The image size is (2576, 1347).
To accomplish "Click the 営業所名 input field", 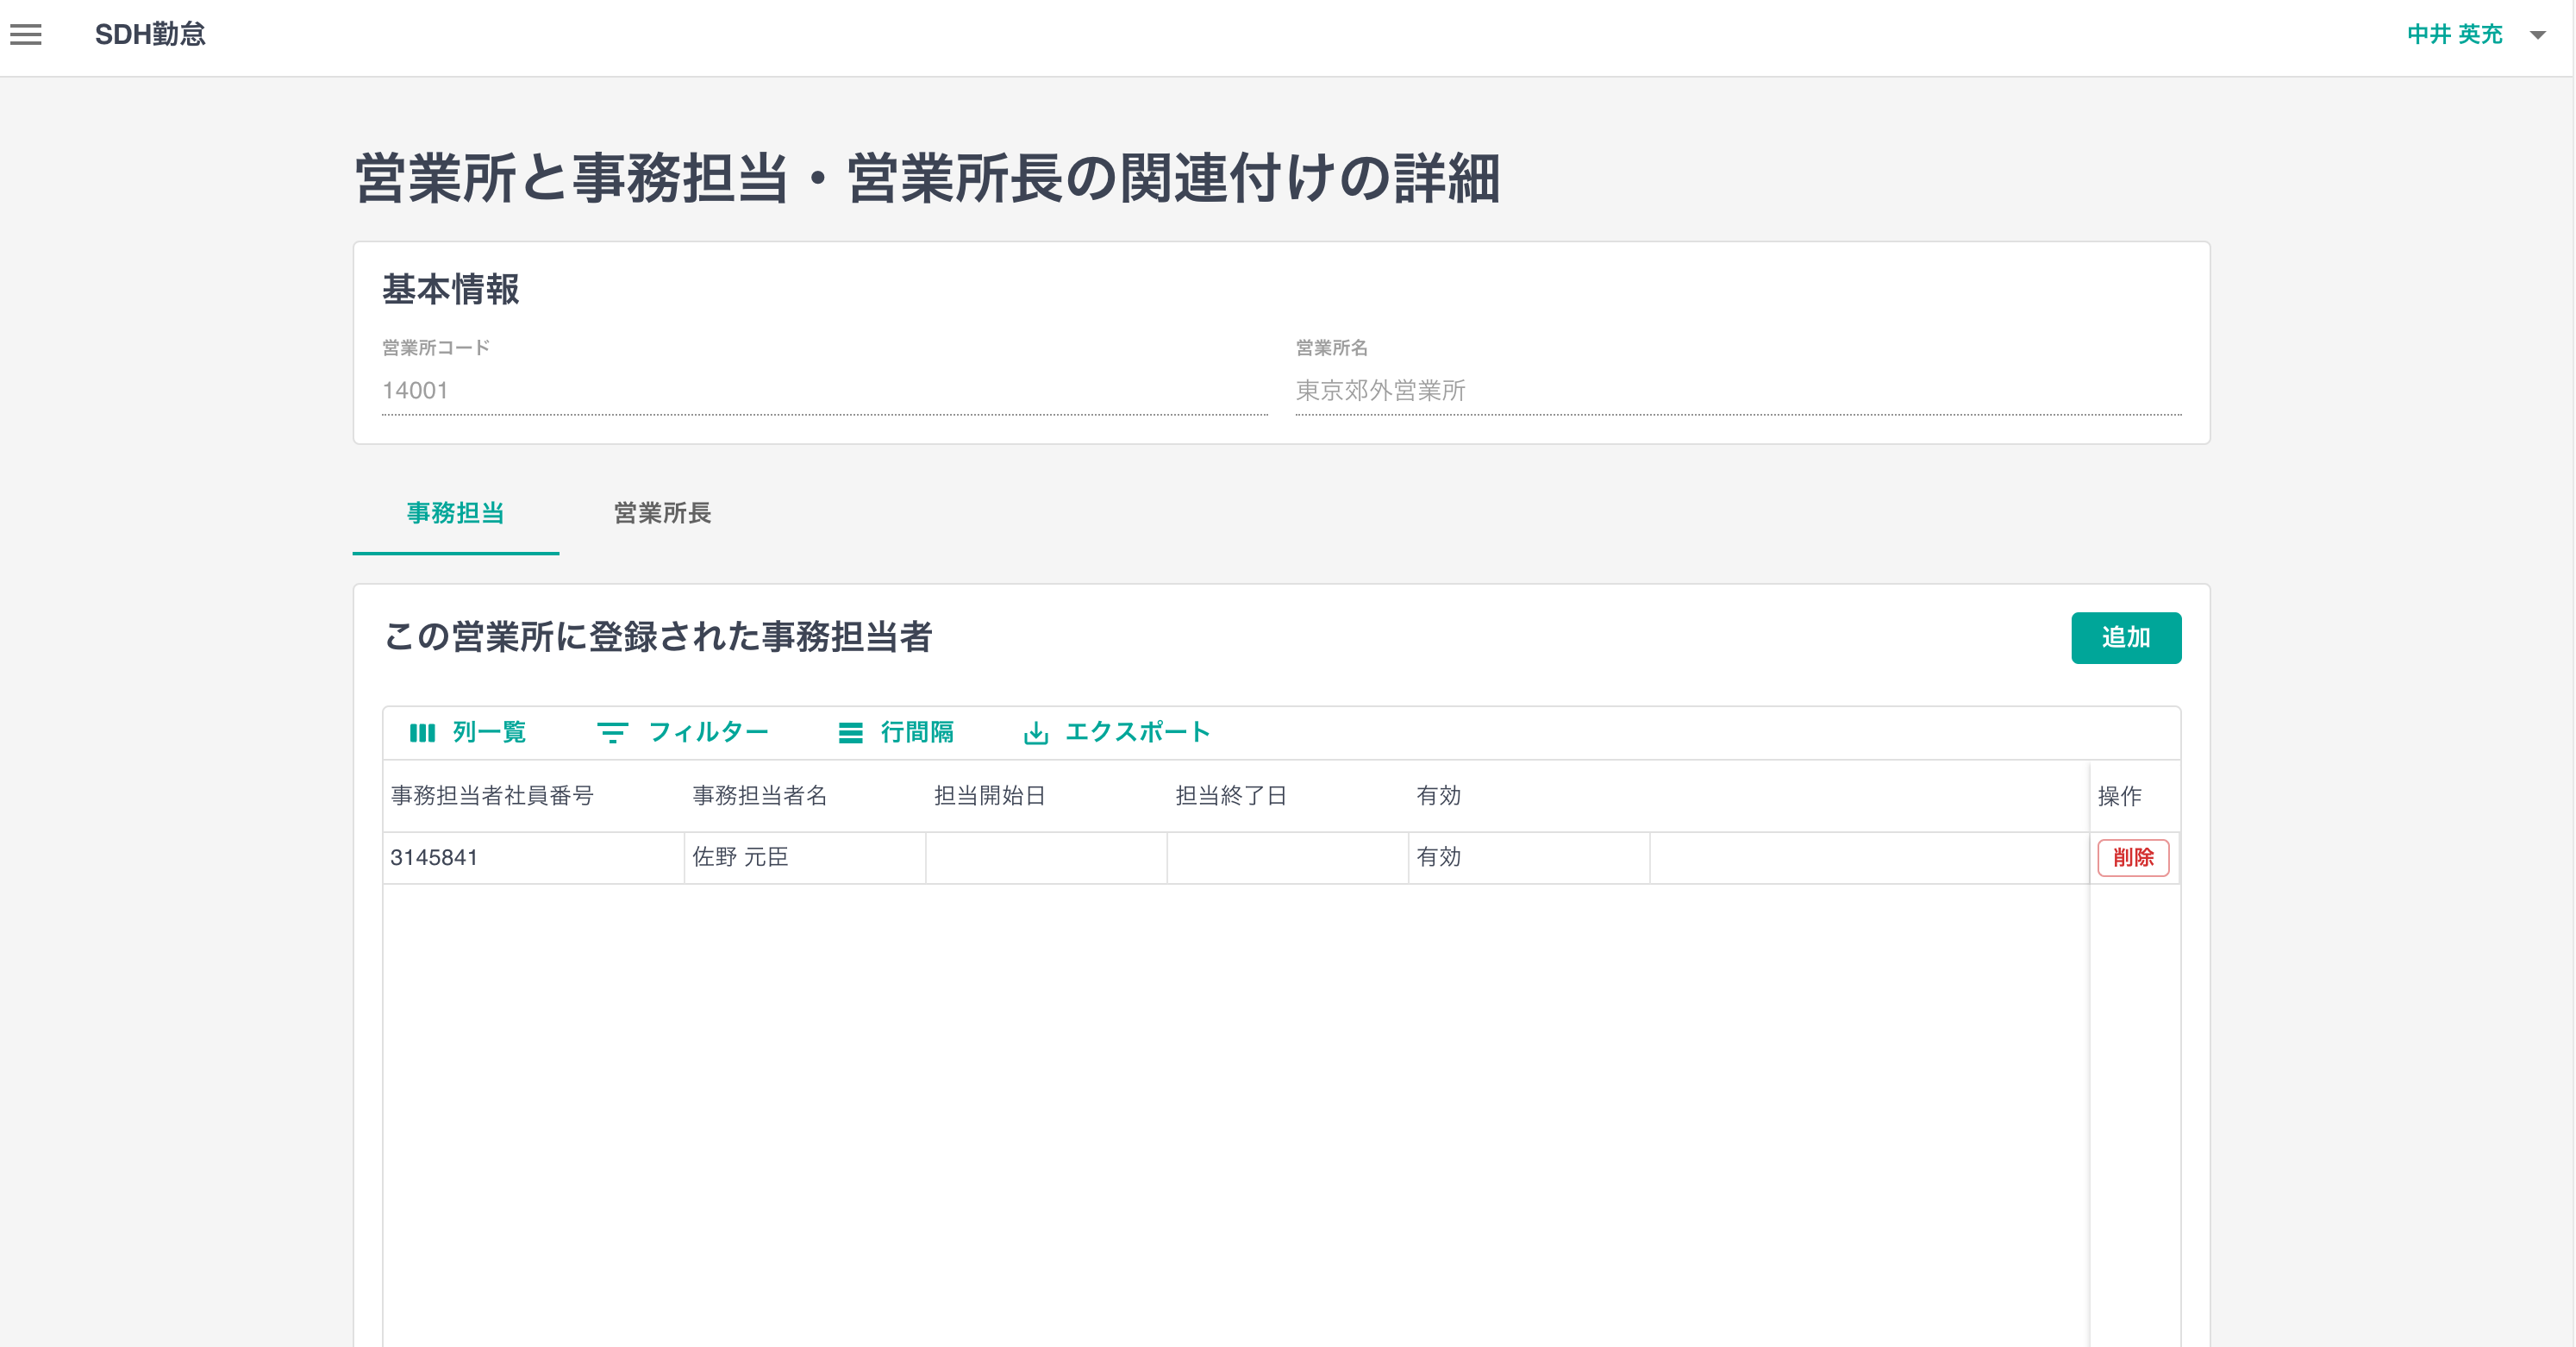I will point(1737,391).
